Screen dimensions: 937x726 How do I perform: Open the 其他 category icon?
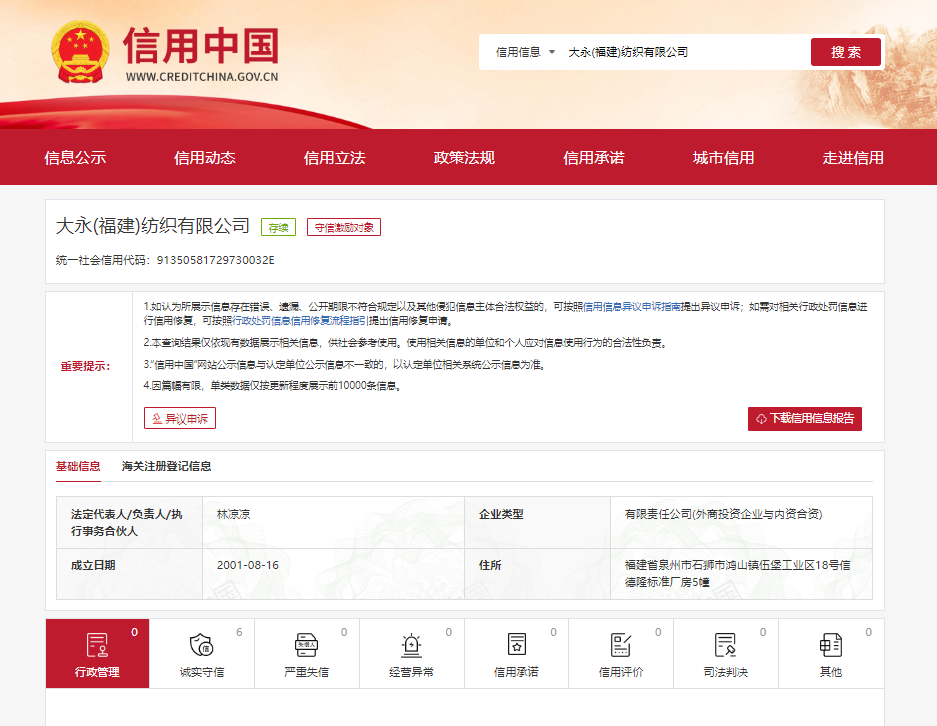[x=830, y=645]
